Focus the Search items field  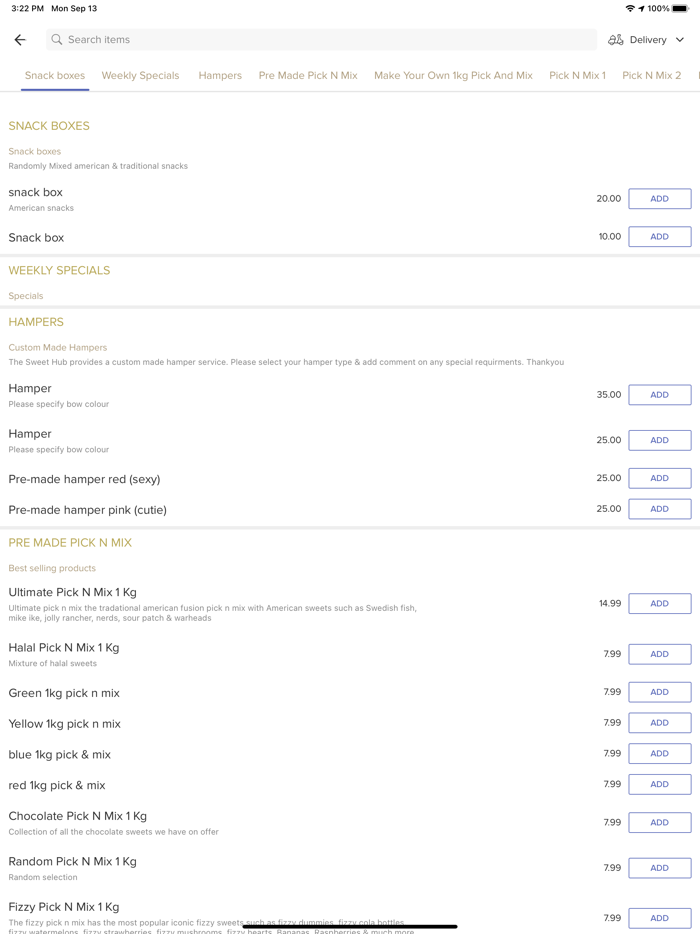coord(320,40)
